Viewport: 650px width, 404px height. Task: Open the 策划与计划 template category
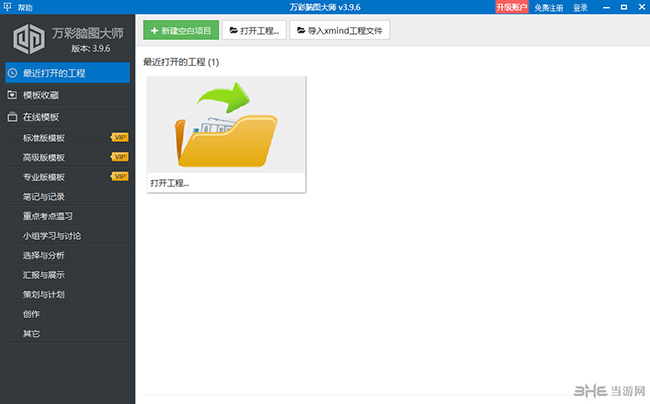pyautogui.click(x=44, y=294)
